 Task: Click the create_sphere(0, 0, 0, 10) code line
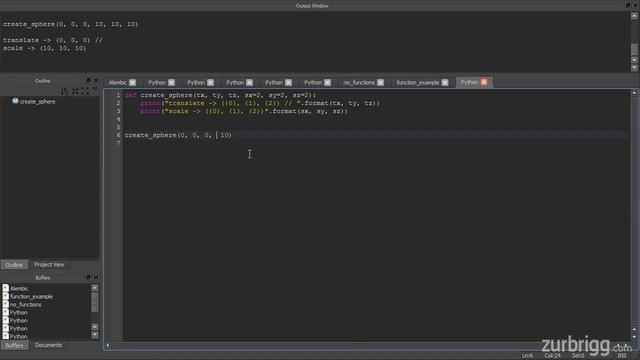pyautogui.click(x=178, y=135)
